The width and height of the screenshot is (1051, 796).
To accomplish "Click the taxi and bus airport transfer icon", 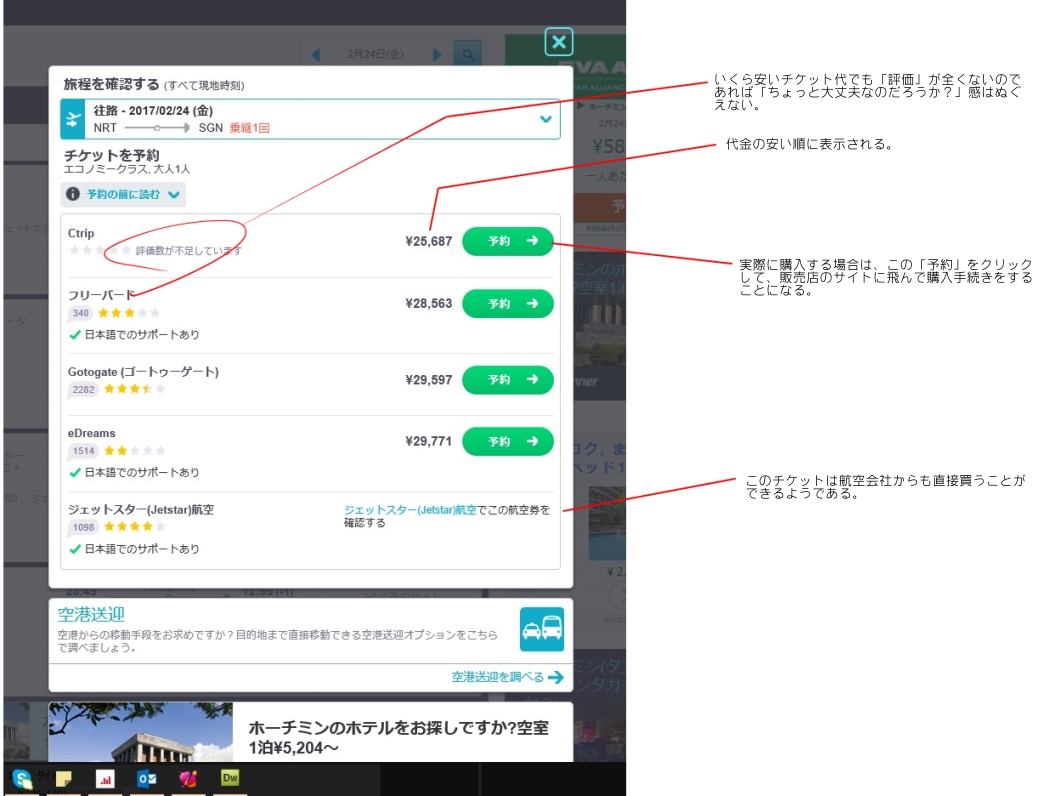I will [x=541, y=629].
